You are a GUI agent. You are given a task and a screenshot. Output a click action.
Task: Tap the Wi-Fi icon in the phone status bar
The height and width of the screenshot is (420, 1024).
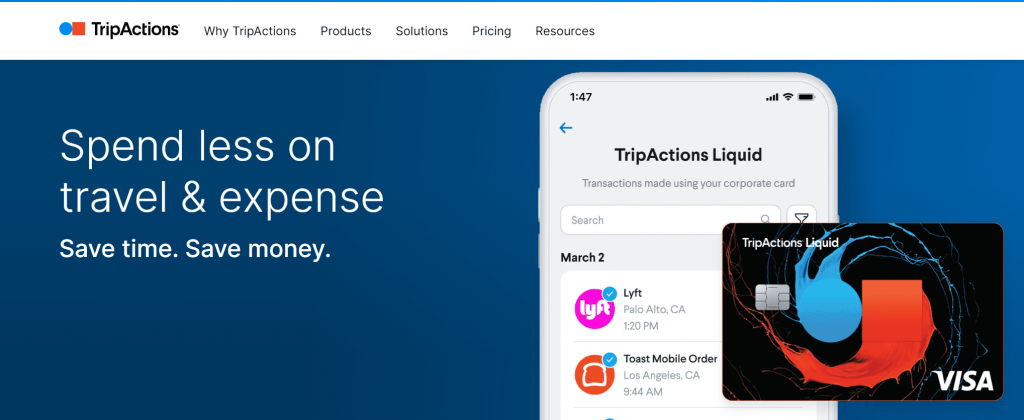click(x=788, y=97)
